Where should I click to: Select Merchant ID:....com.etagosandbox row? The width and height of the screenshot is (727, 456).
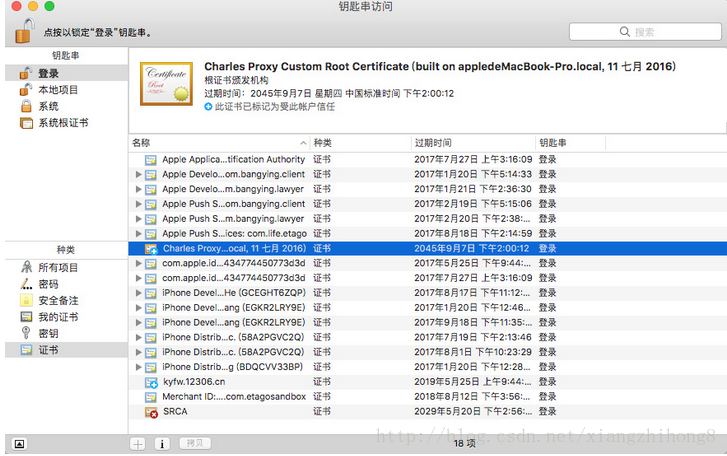427,397
